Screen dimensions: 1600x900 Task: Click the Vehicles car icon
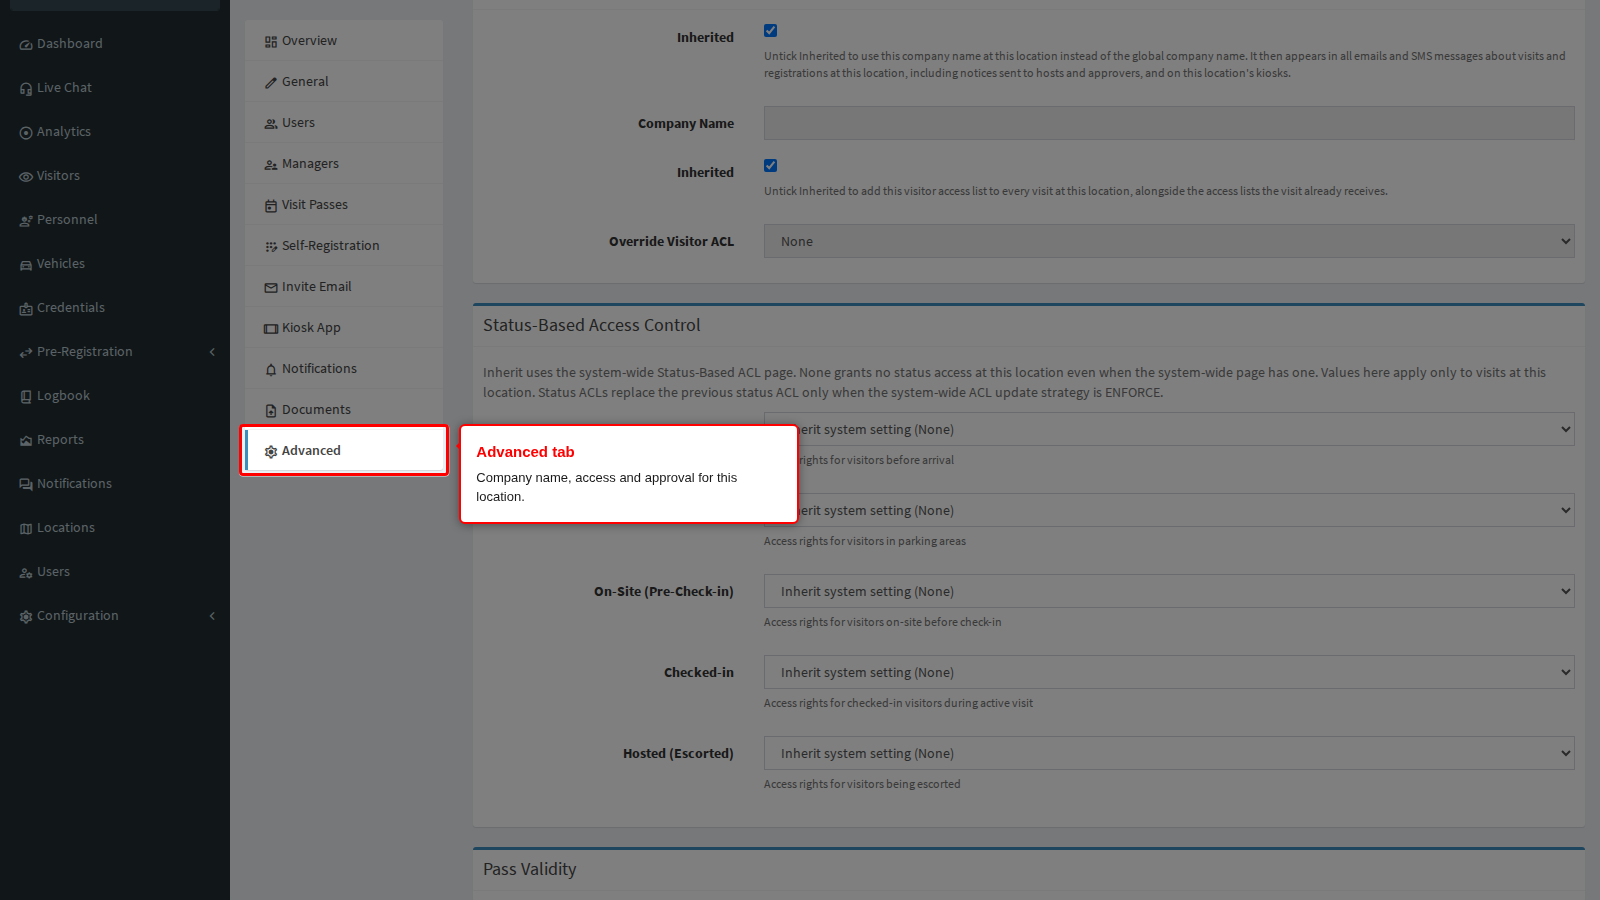26,265
